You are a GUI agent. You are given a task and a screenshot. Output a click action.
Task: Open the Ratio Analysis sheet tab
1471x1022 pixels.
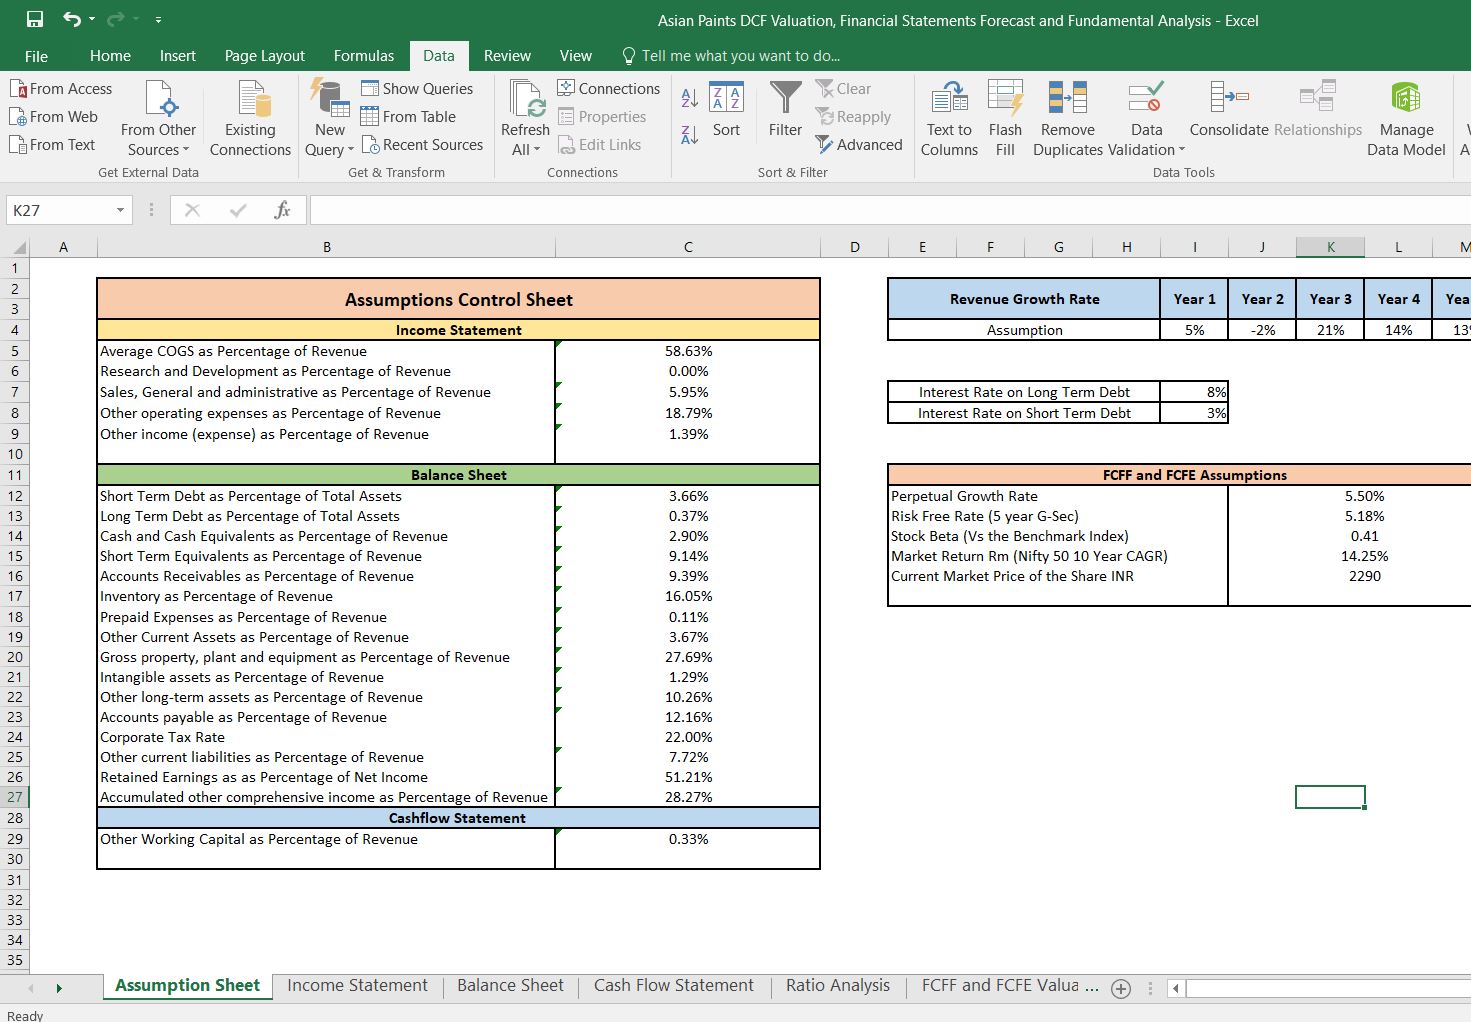pyautogui.click(x=838, y=986)
